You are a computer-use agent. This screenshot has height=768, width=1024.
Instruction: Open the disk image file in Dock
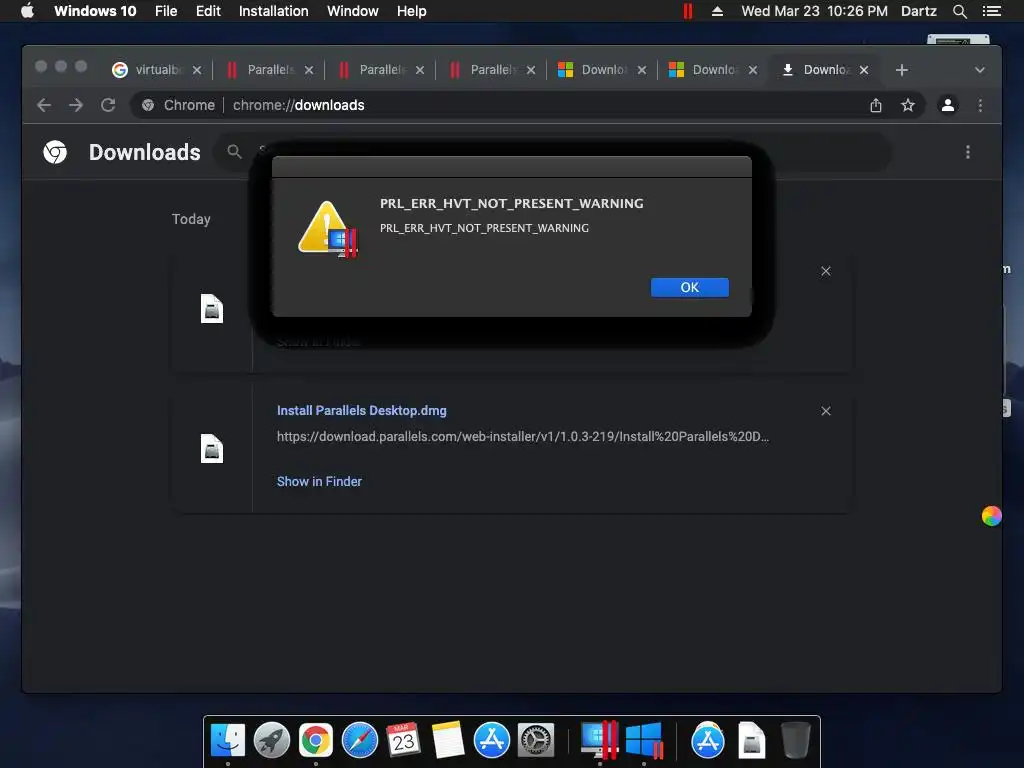752,741
